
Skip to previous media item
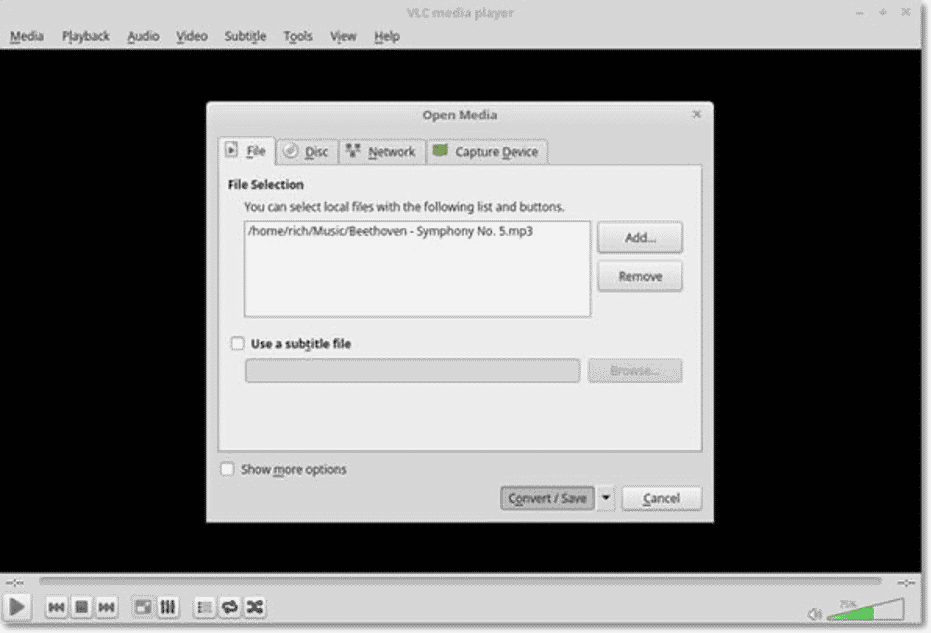[x=59, y=606]
